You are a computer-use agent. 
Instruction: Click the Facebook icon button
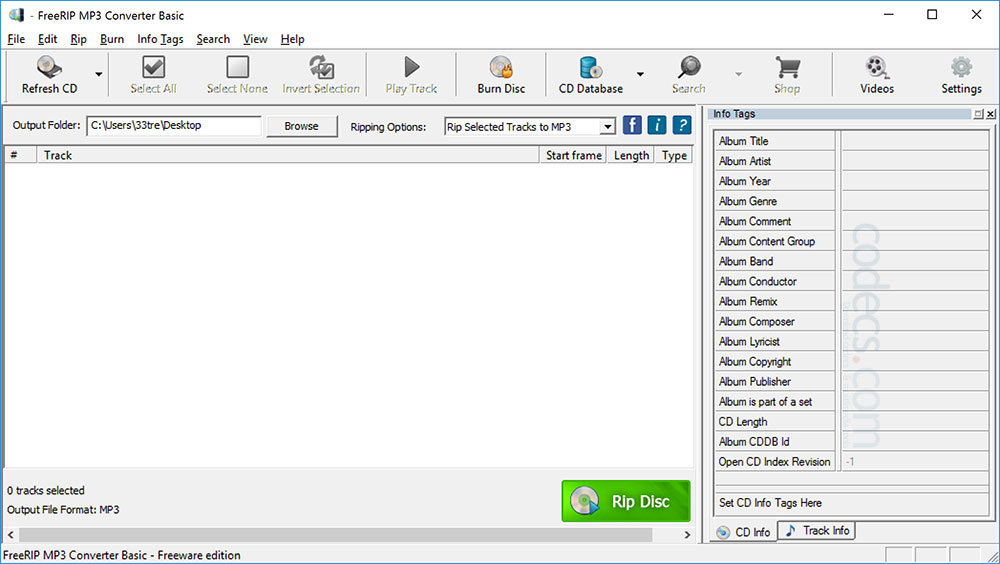pos(632,125)
